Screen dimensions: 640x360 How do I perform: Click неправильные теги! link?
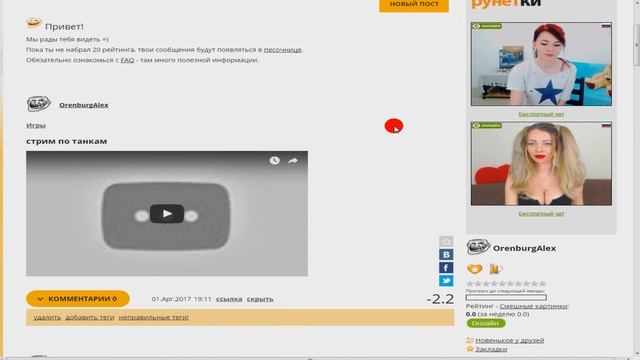click(x=153, y=317)
